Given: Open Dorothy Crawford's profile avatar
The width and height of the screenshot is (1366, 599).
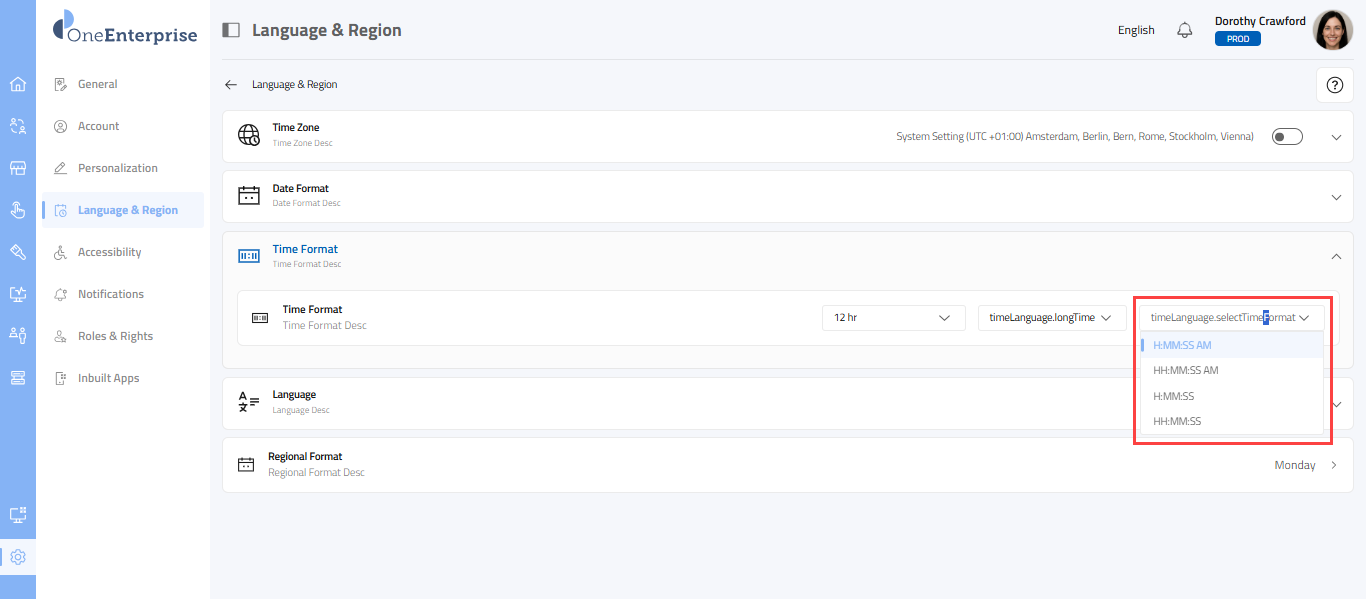Looking at the screenshot, I should 1332,30.
